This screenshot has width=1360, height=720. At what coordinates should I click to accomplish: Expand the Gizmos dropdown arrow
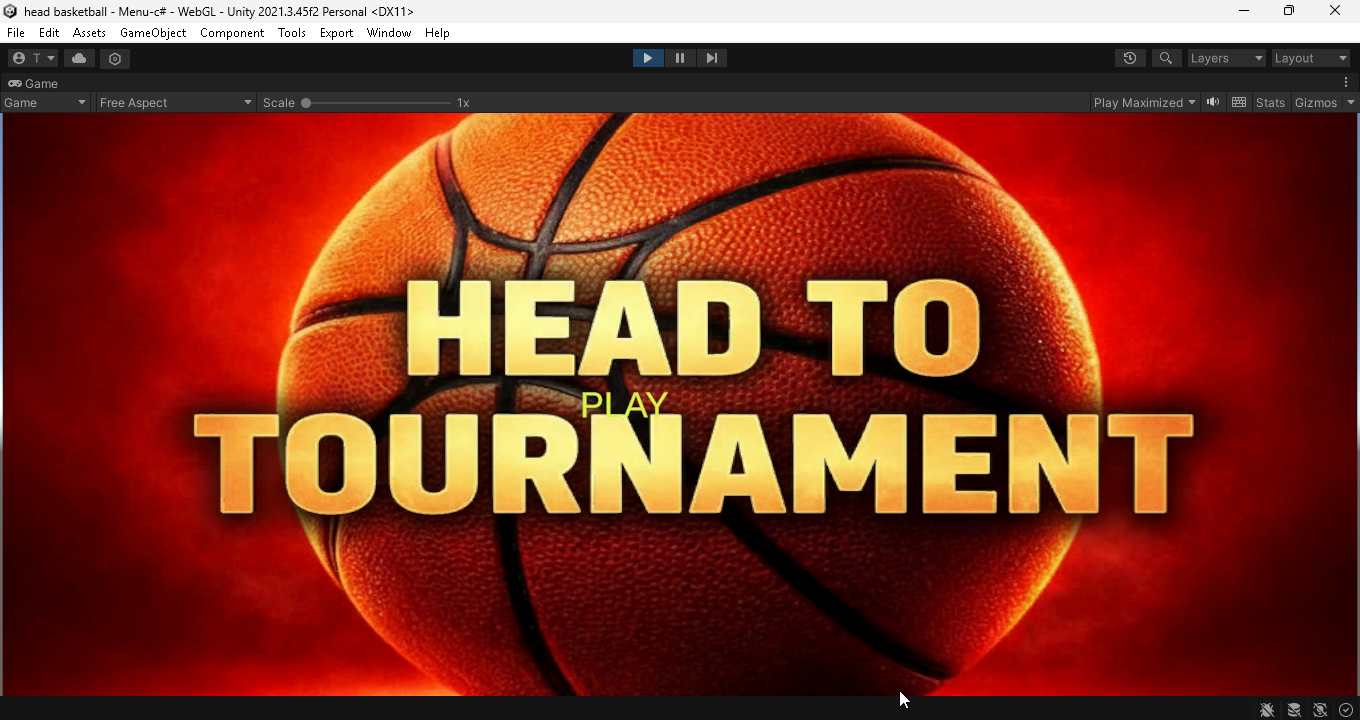tap(1350, 103)
